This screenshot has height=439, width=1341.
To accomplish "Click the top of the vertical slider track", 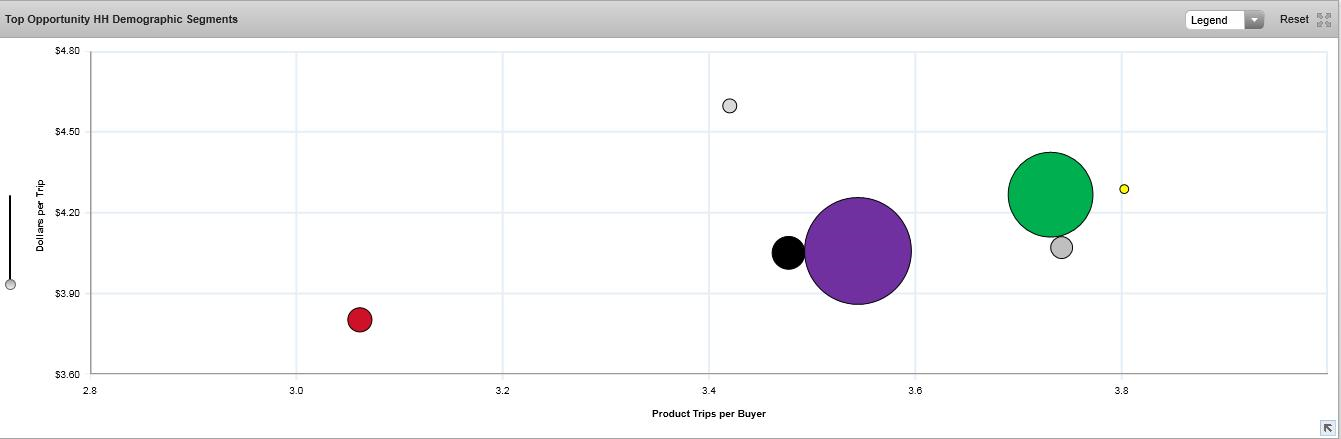I will 10,199.
